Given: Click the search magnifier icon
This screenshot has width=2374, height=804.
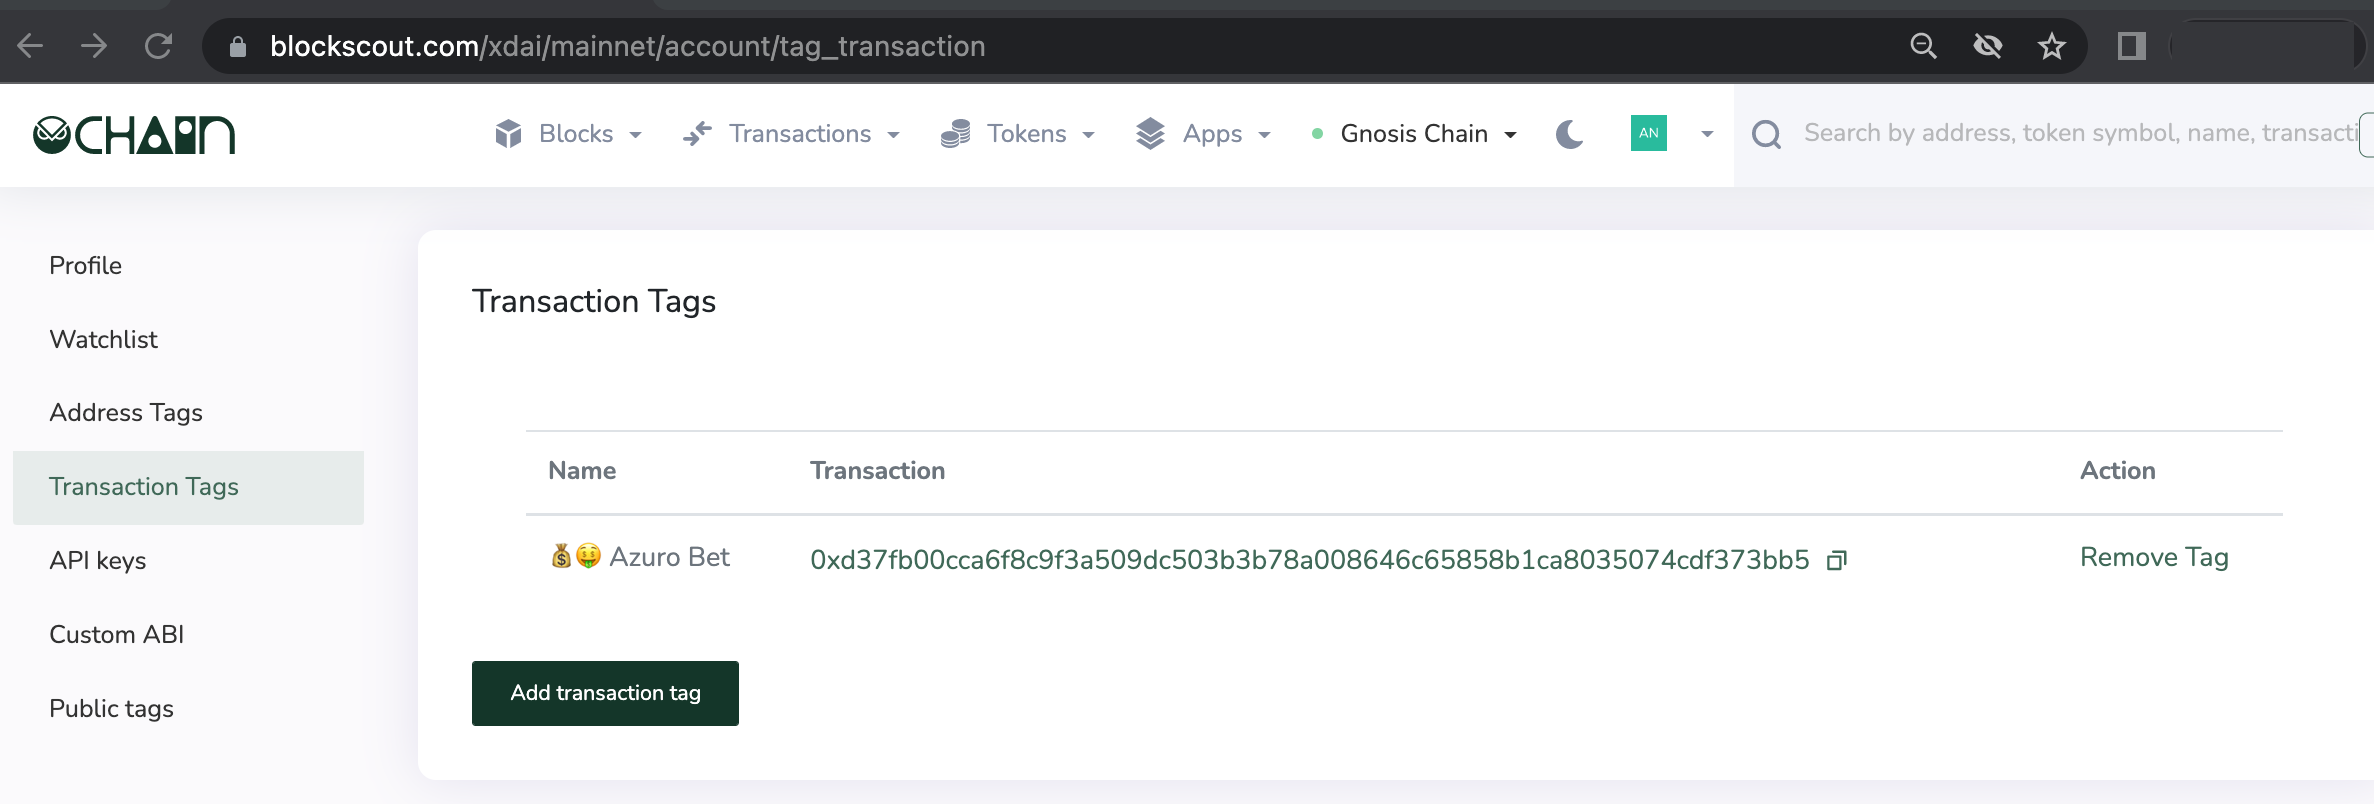Looking at the screenshot, I should coord(1767,134).
